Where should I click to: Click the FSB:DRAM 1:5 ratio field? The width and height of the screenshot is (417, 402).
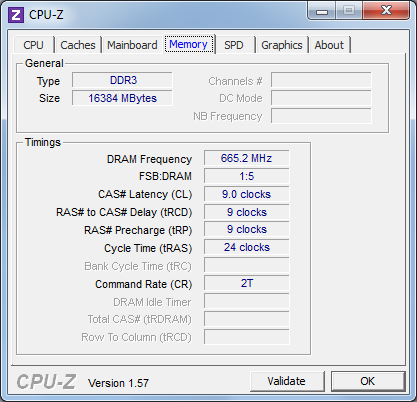pos(247,176)
